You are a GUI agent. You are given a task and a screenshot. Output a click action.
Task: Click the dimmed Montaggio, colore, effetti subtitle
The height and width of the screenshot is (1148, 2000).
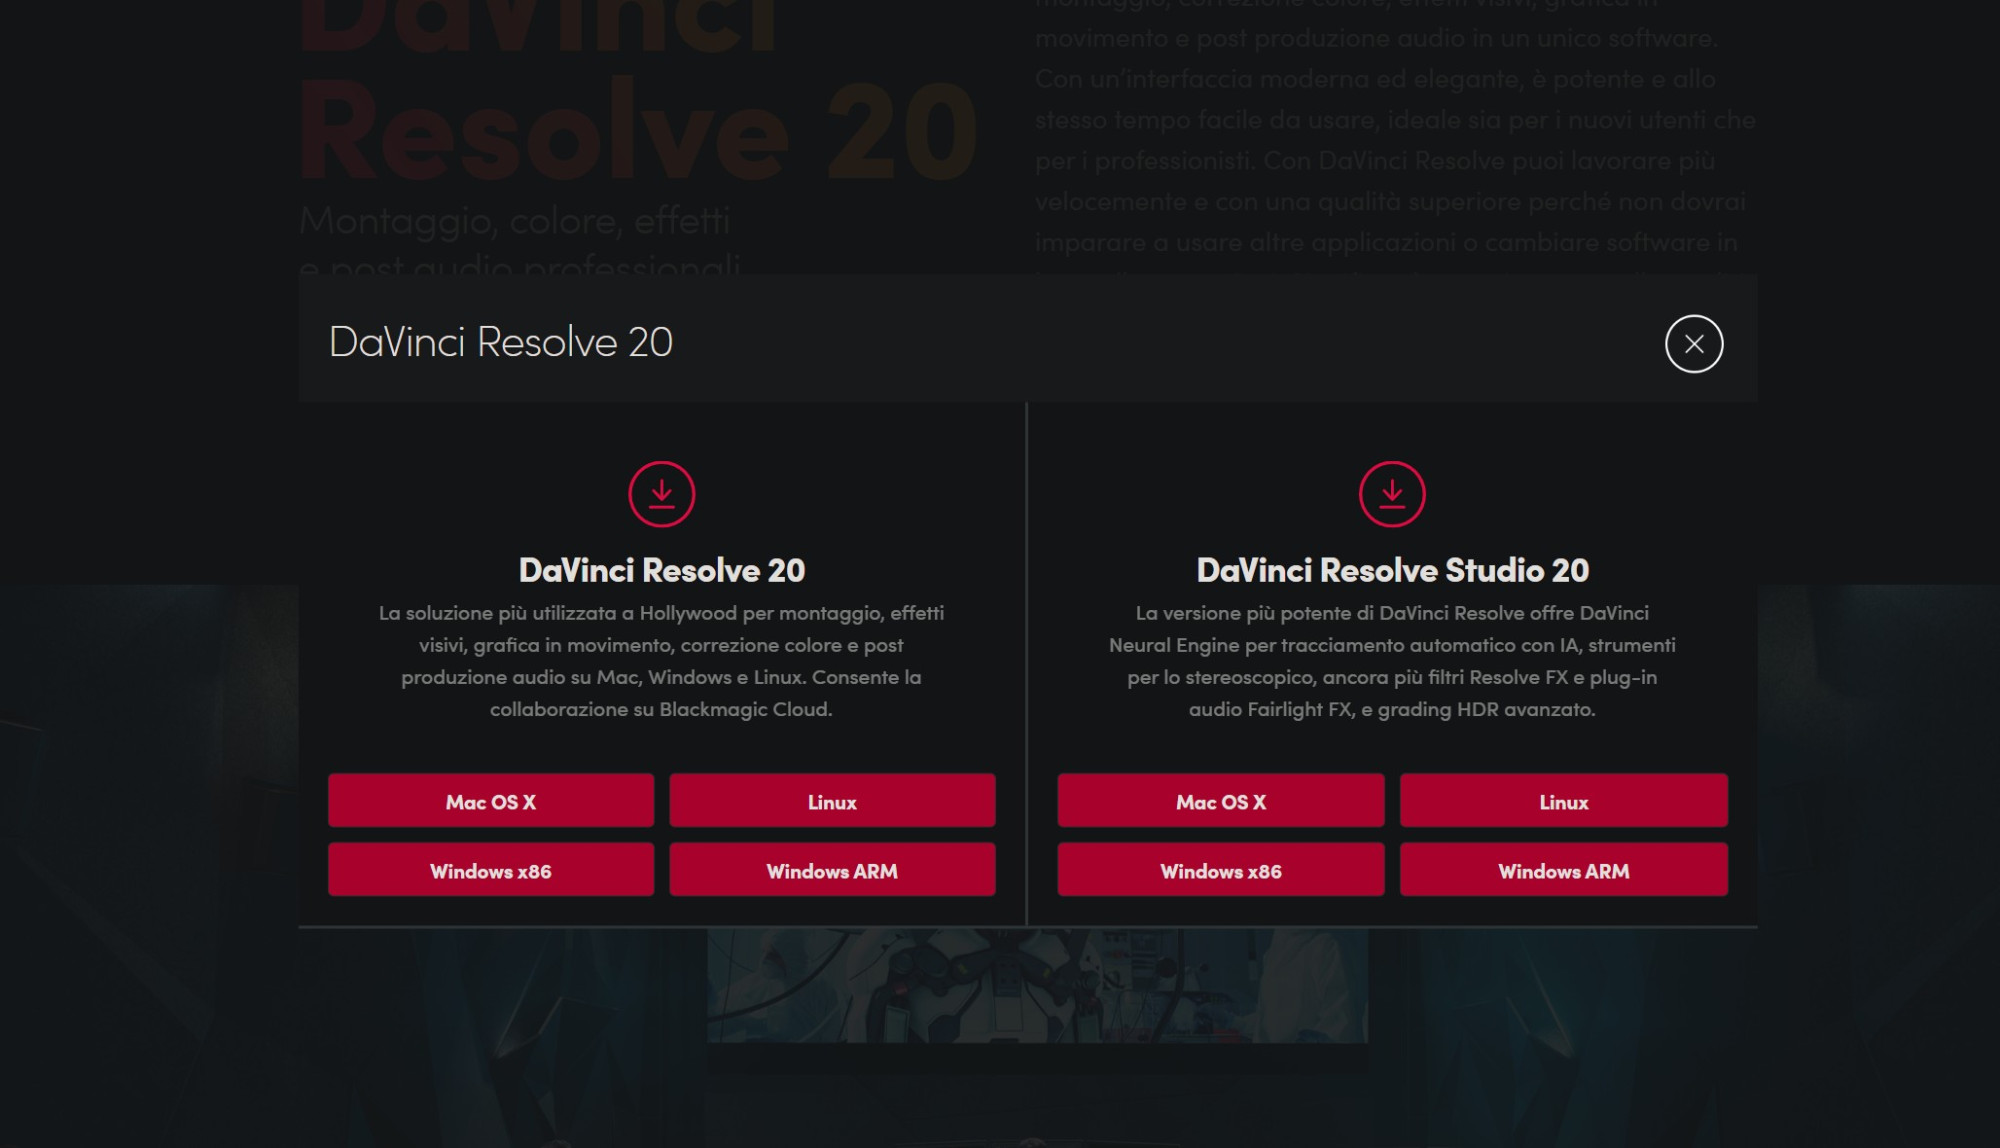tap(514, 221)
